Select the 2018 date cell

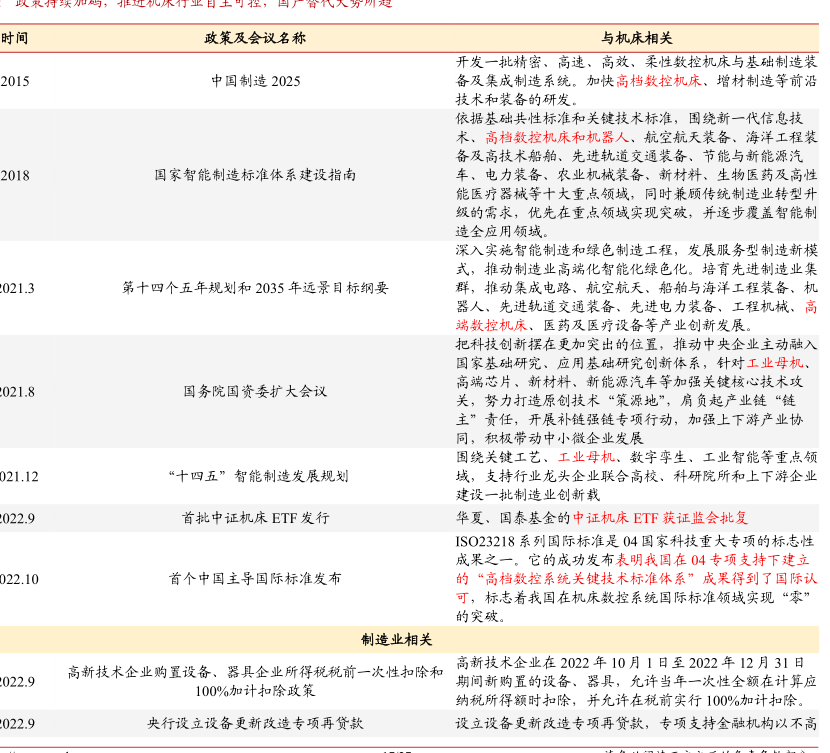[15, 175]
